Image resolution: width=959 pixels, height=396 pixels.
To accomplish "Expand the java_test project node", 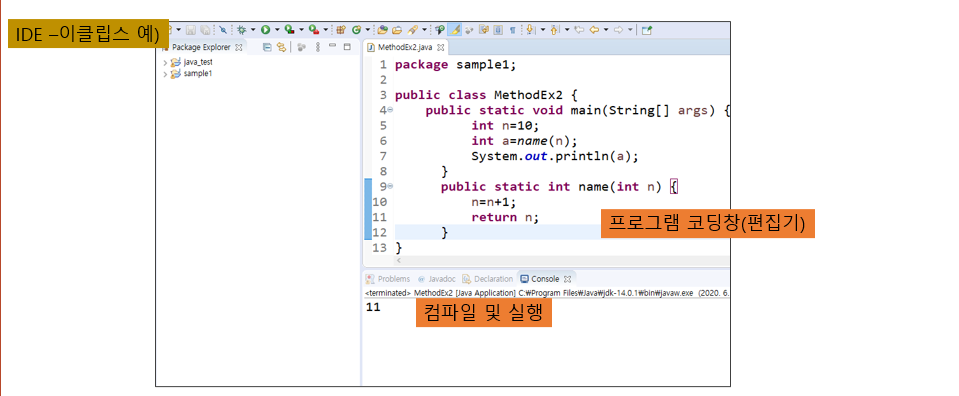I will (x=165, y=62).
